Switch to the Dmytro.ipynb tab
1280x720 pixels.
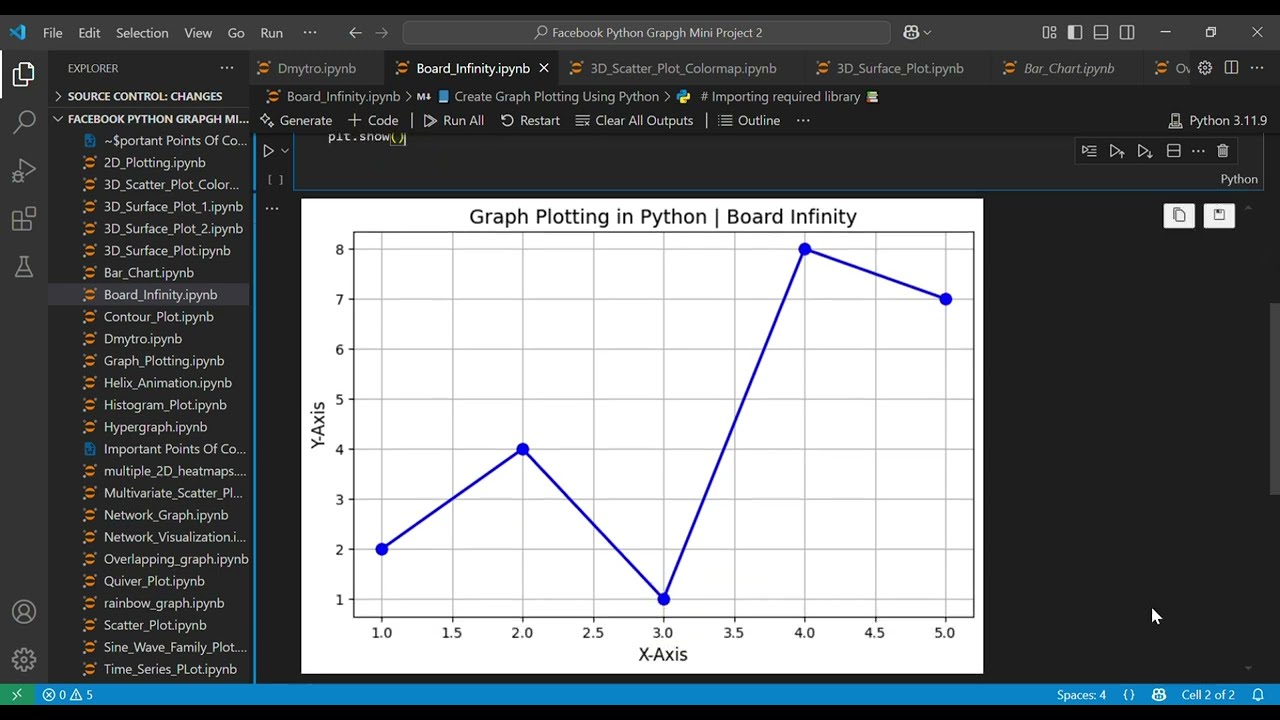[316, 68]
